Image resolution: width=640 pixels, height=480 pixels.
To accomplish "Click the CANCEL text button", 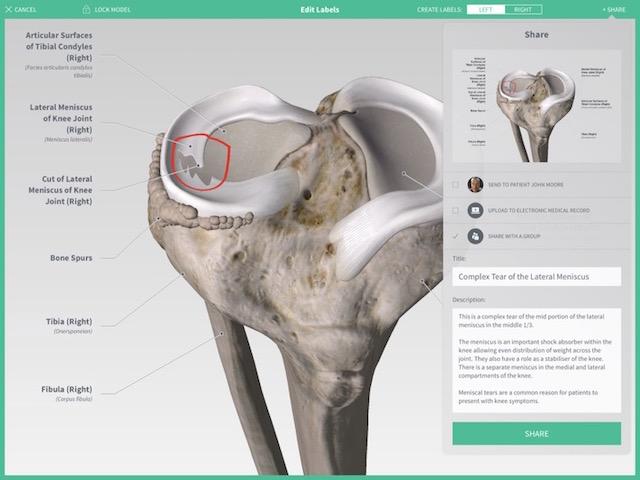I will point(25,9).
